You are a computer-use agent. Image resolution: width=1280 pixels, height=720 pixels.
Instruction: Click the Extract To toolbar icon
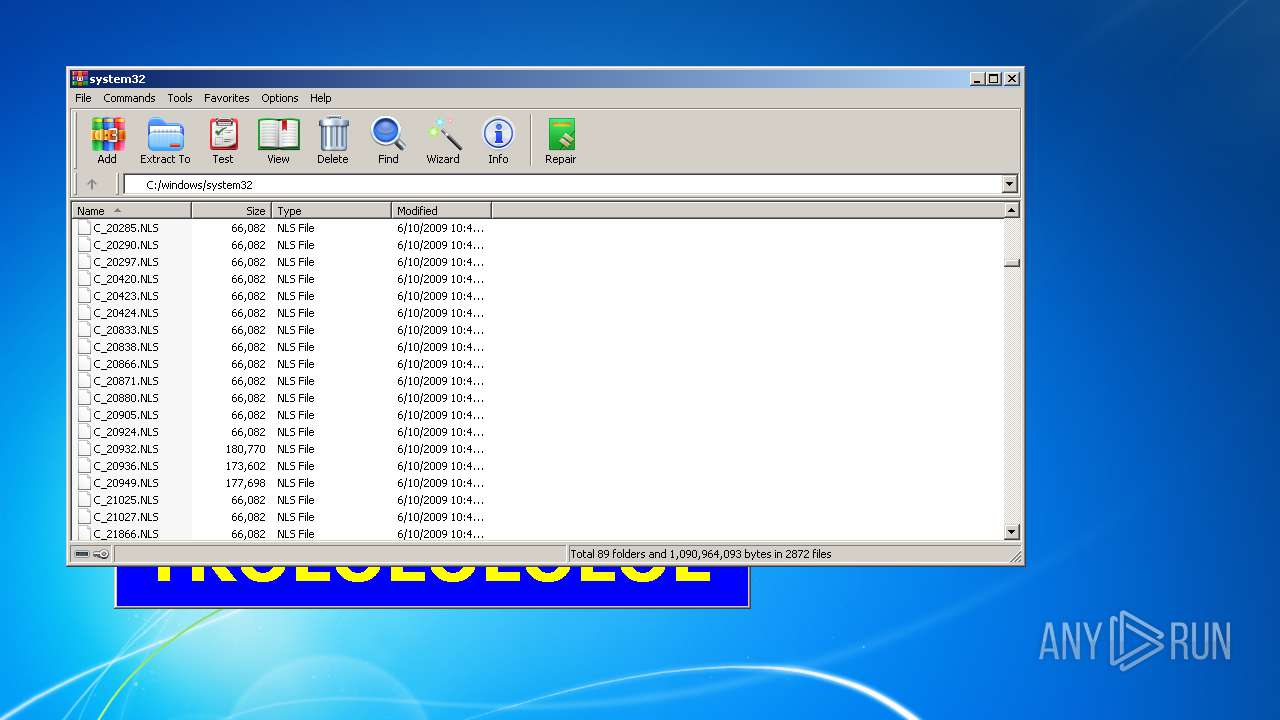coord(165,134)
